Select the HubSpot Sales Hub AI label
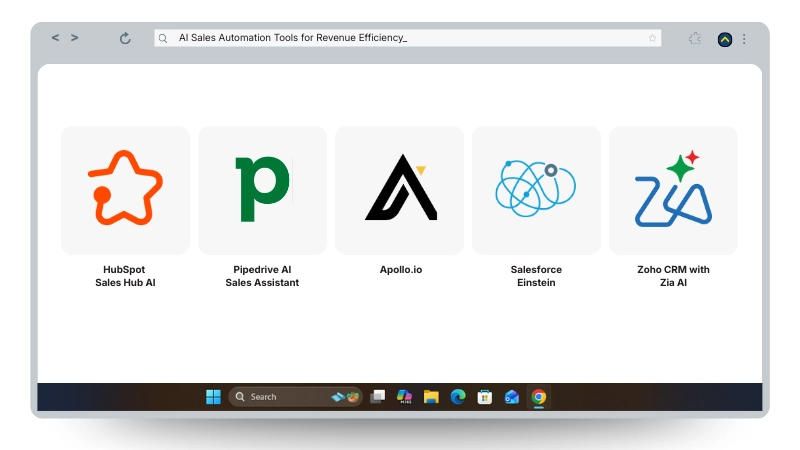Viewport: 800px width, 450px height. coord(125,276)
